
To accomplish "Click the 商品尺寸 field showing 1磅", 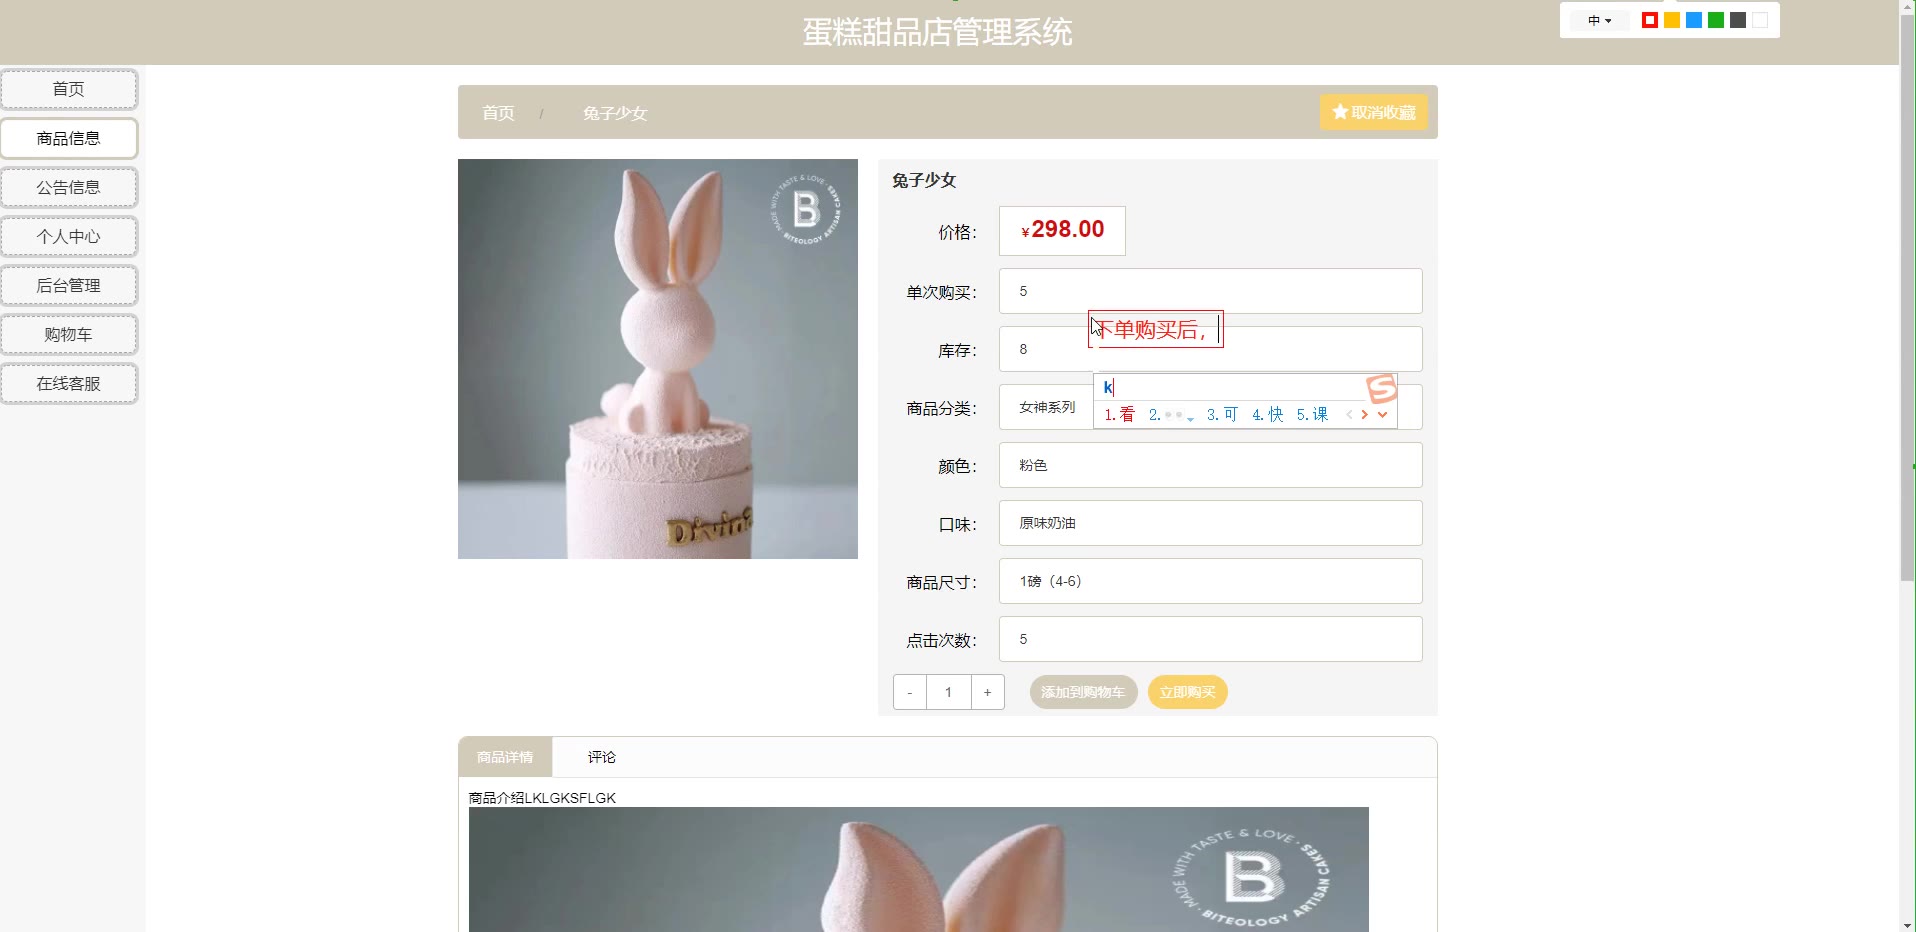I will tap(1210, 581).
